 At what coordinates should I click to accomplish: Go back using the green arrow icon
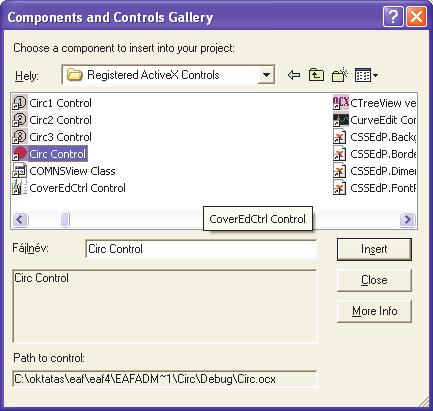(294, 75)
